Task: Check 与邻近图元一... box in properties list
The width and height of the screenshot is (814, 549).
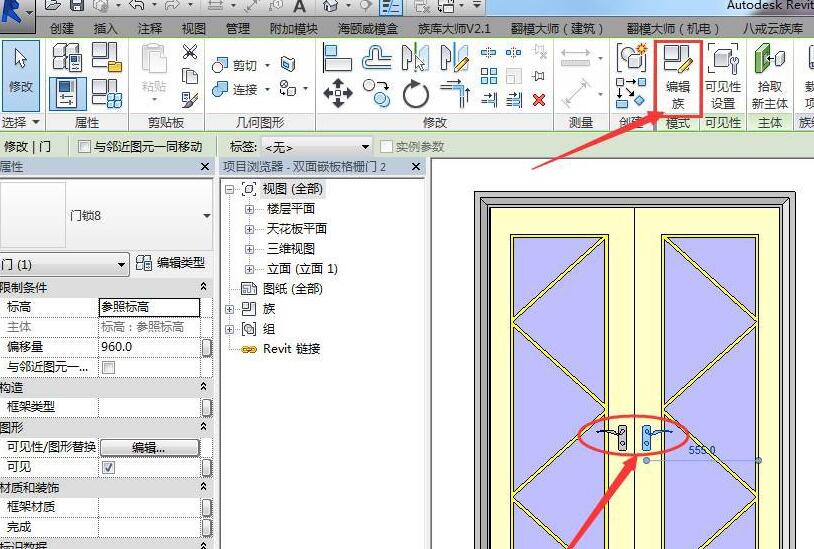Action: [x=108, y=367]
